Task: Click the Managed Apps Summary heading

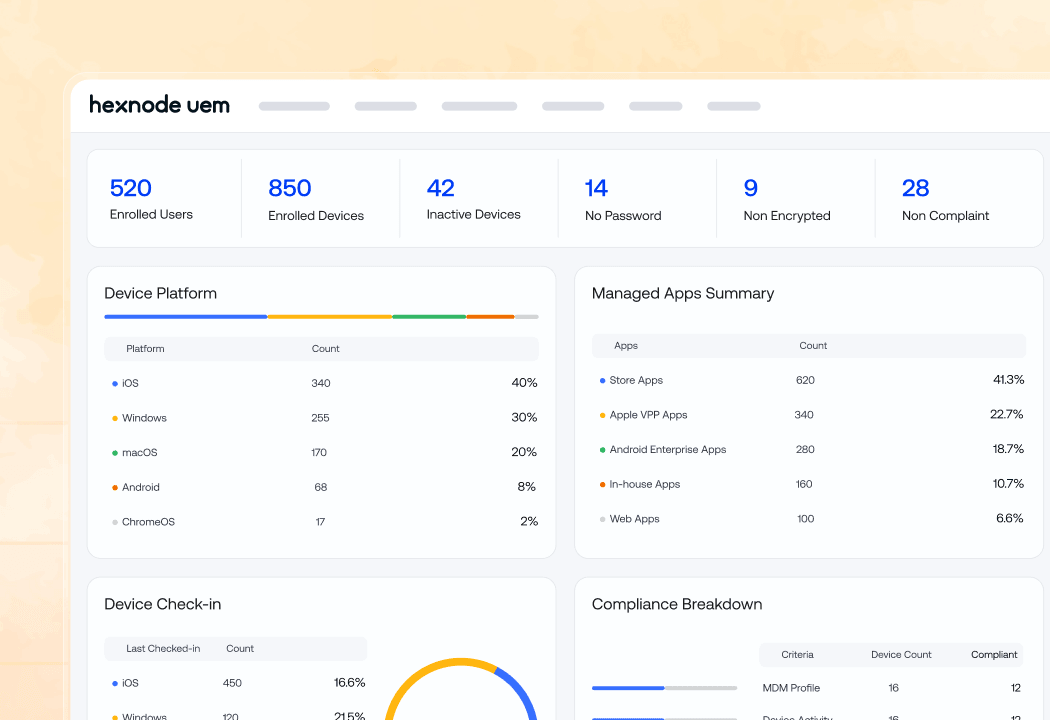Action: 683,293
